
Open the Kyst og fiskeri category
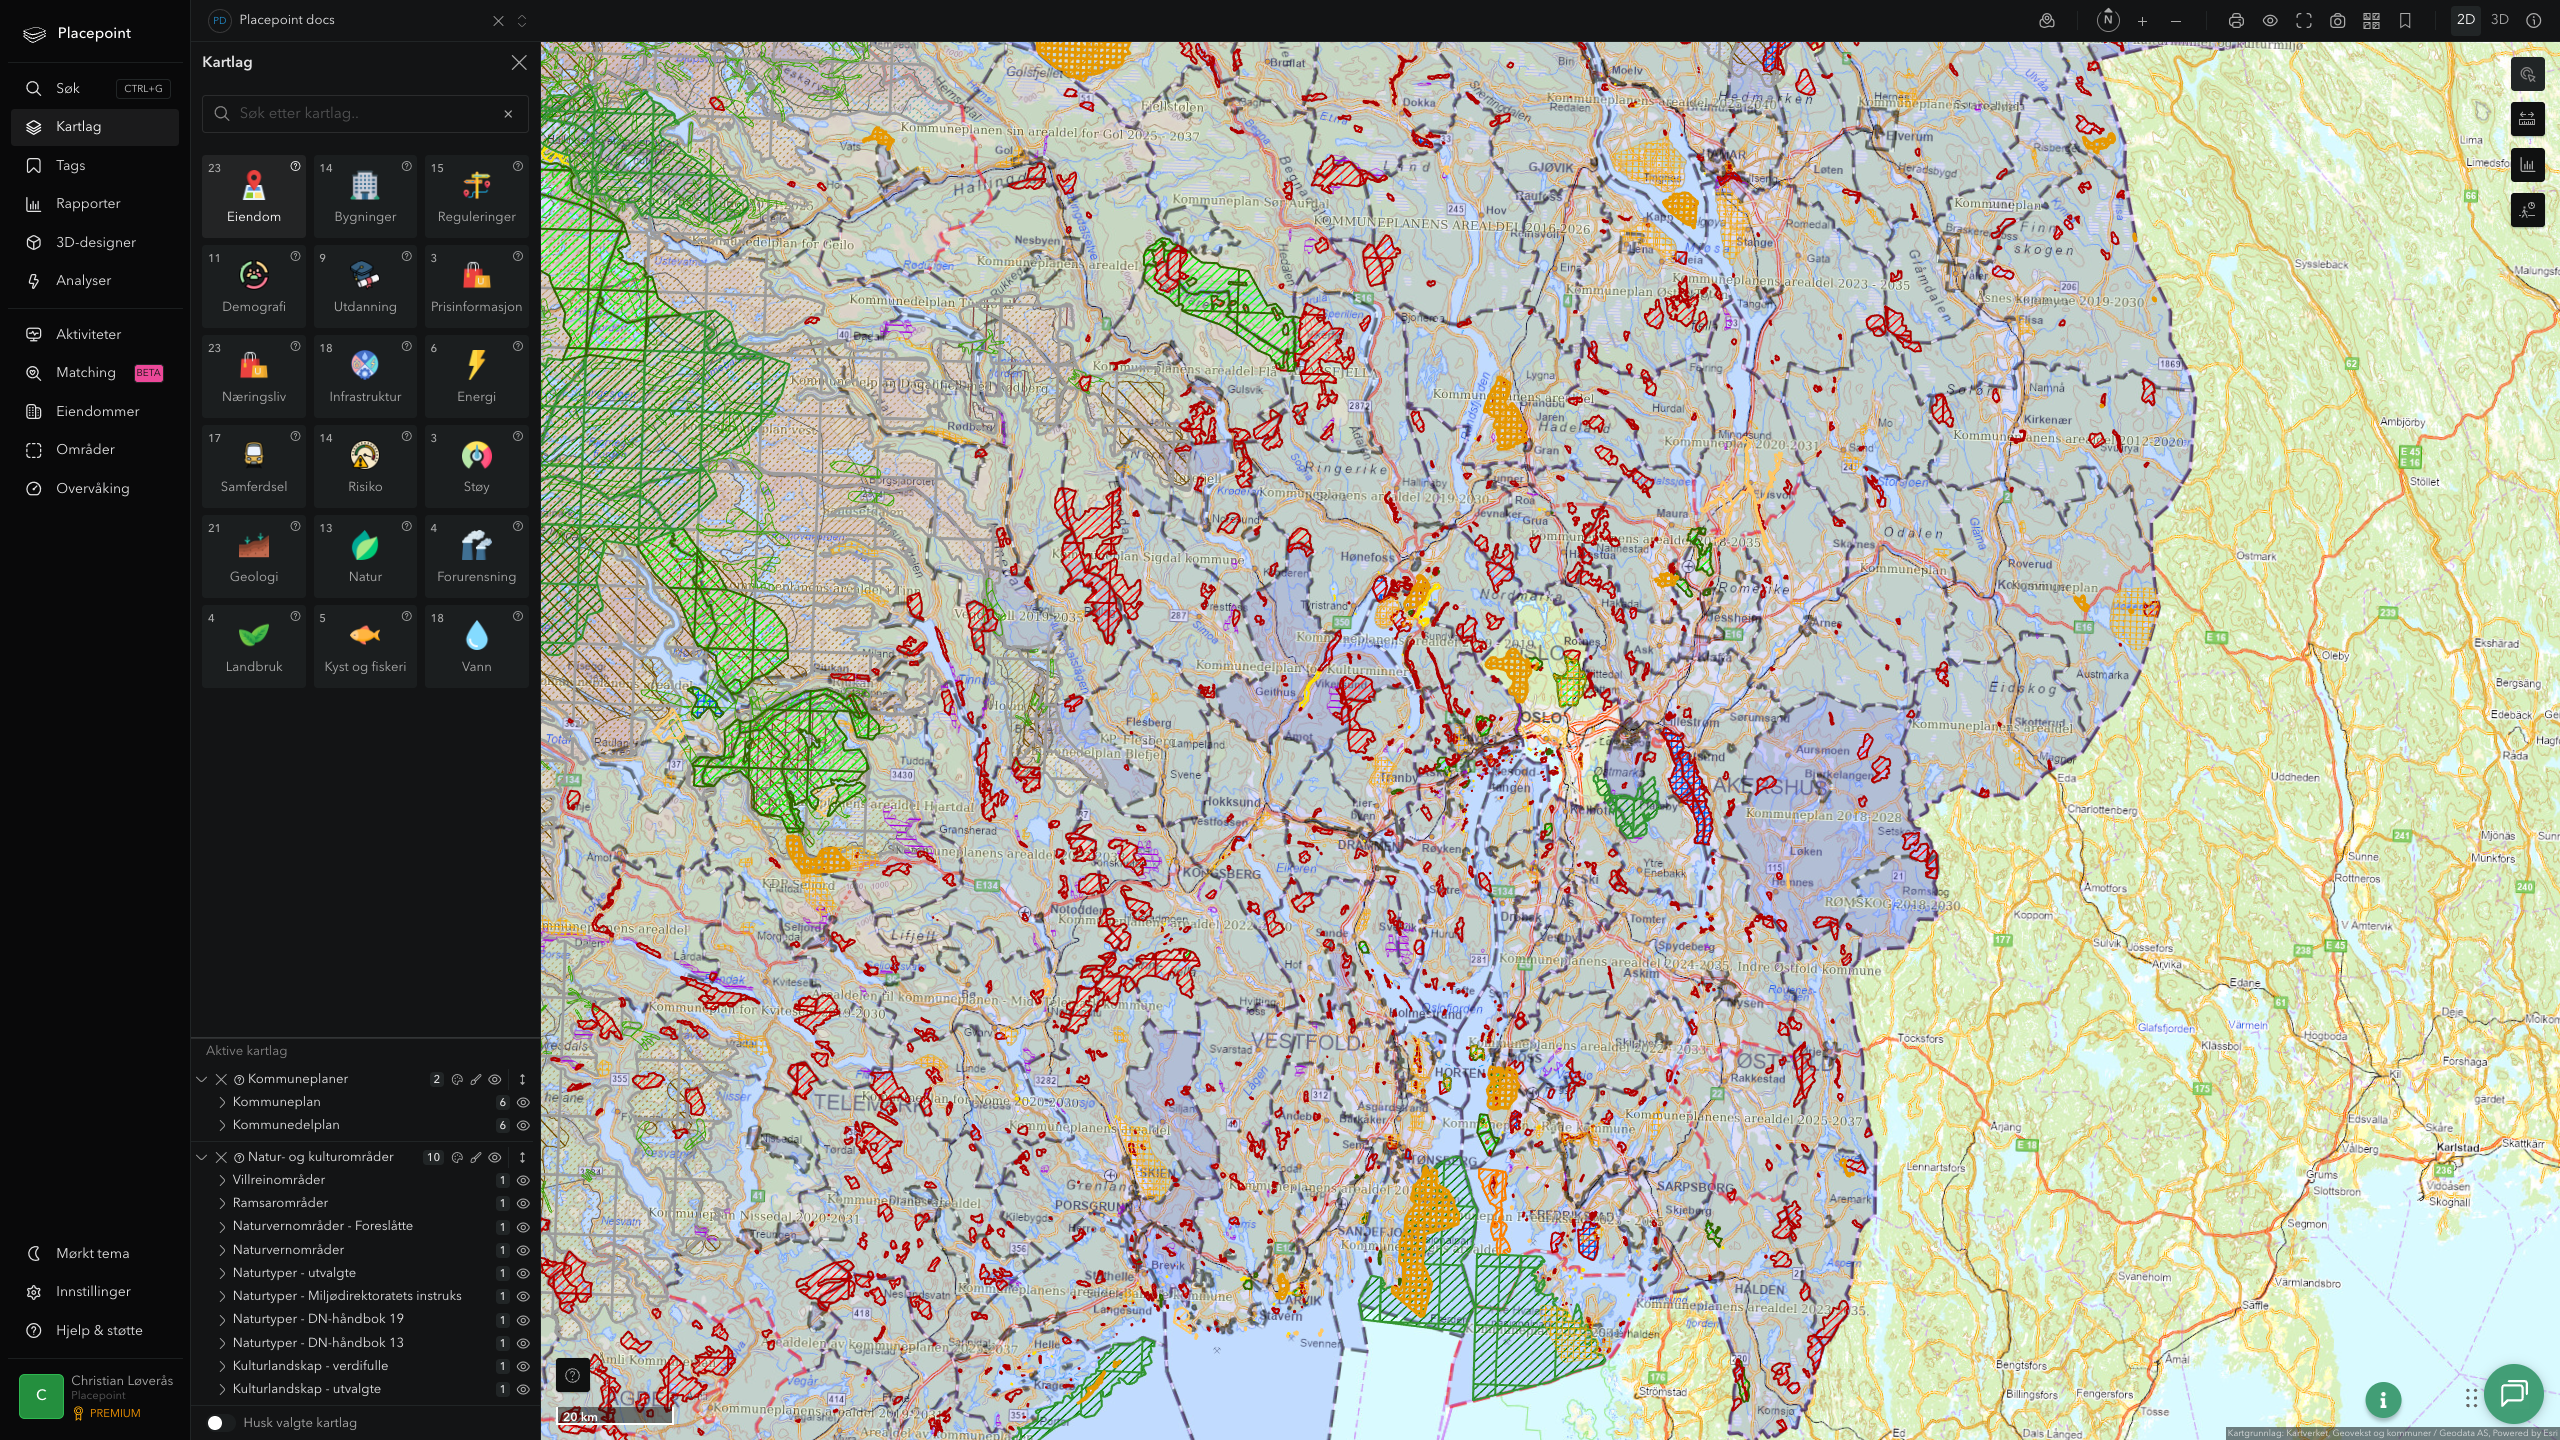[x=365, y=646]
